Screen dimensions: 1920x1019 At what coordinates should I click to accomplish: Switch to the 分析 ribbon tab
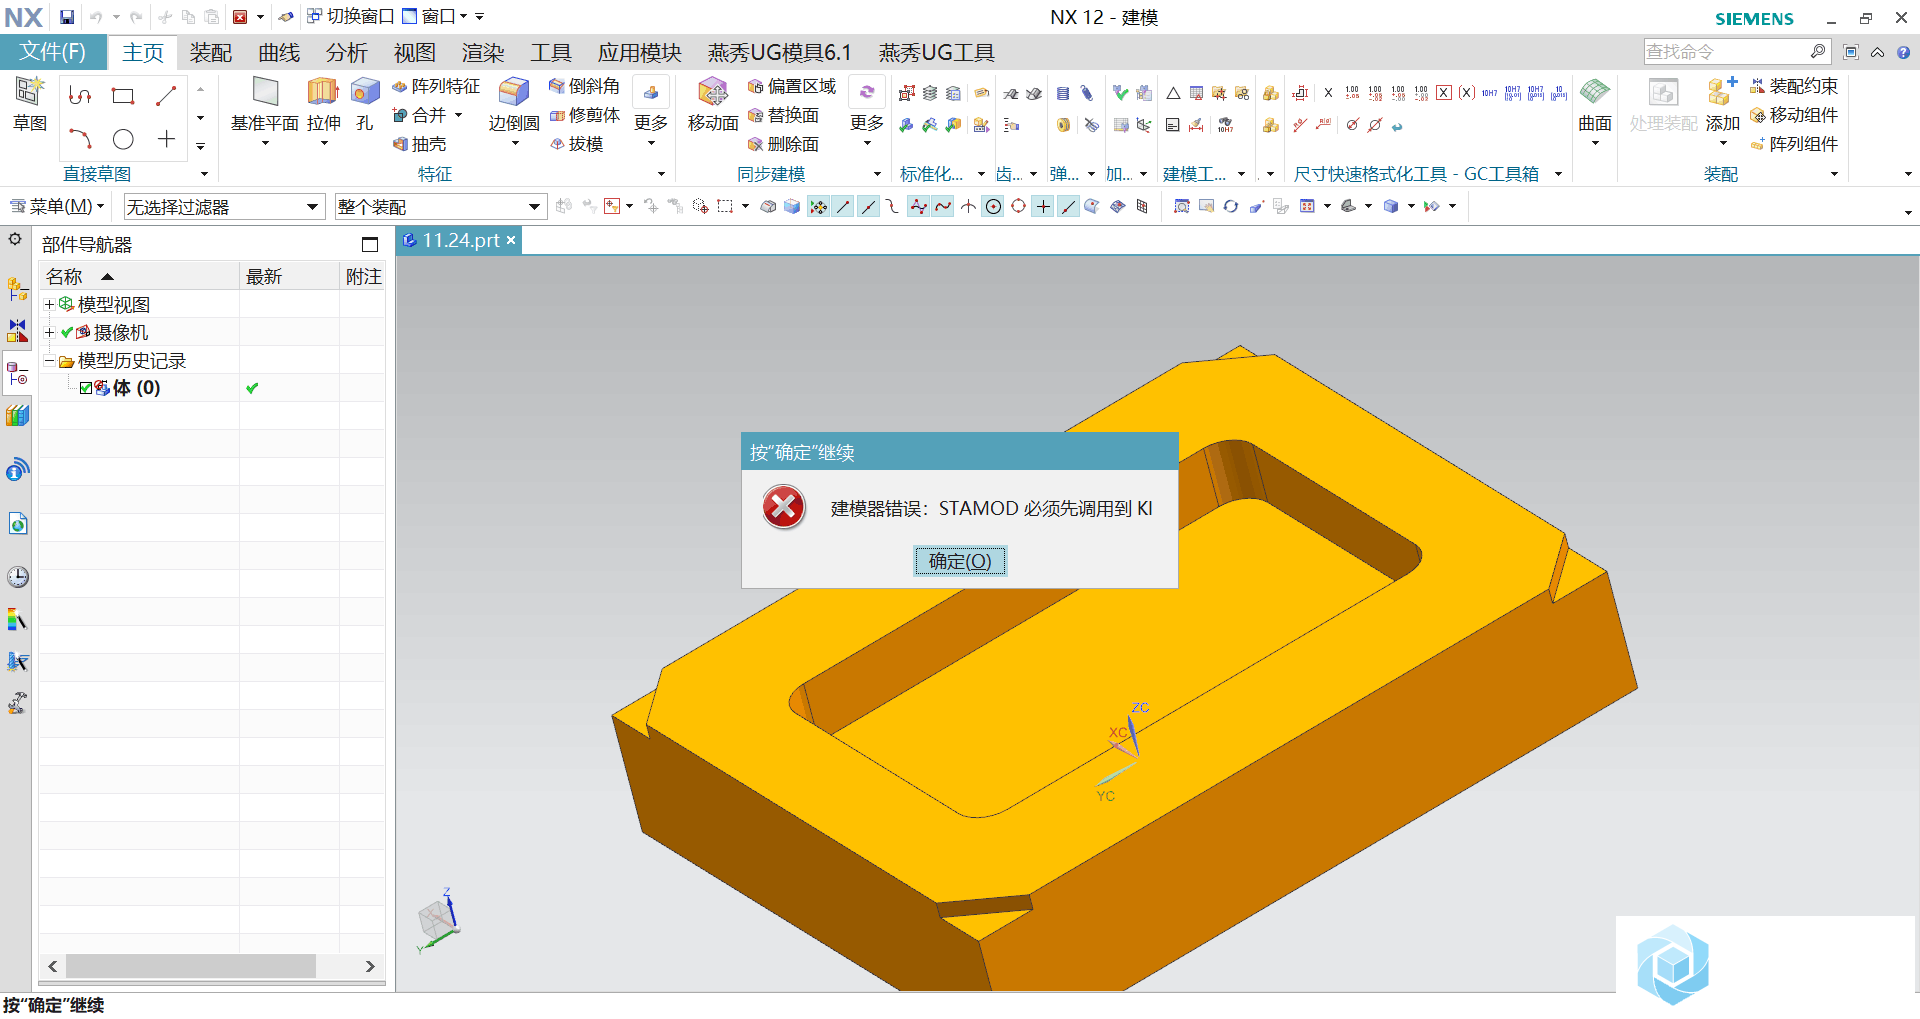pyautogui.click(x=347, y=53)
